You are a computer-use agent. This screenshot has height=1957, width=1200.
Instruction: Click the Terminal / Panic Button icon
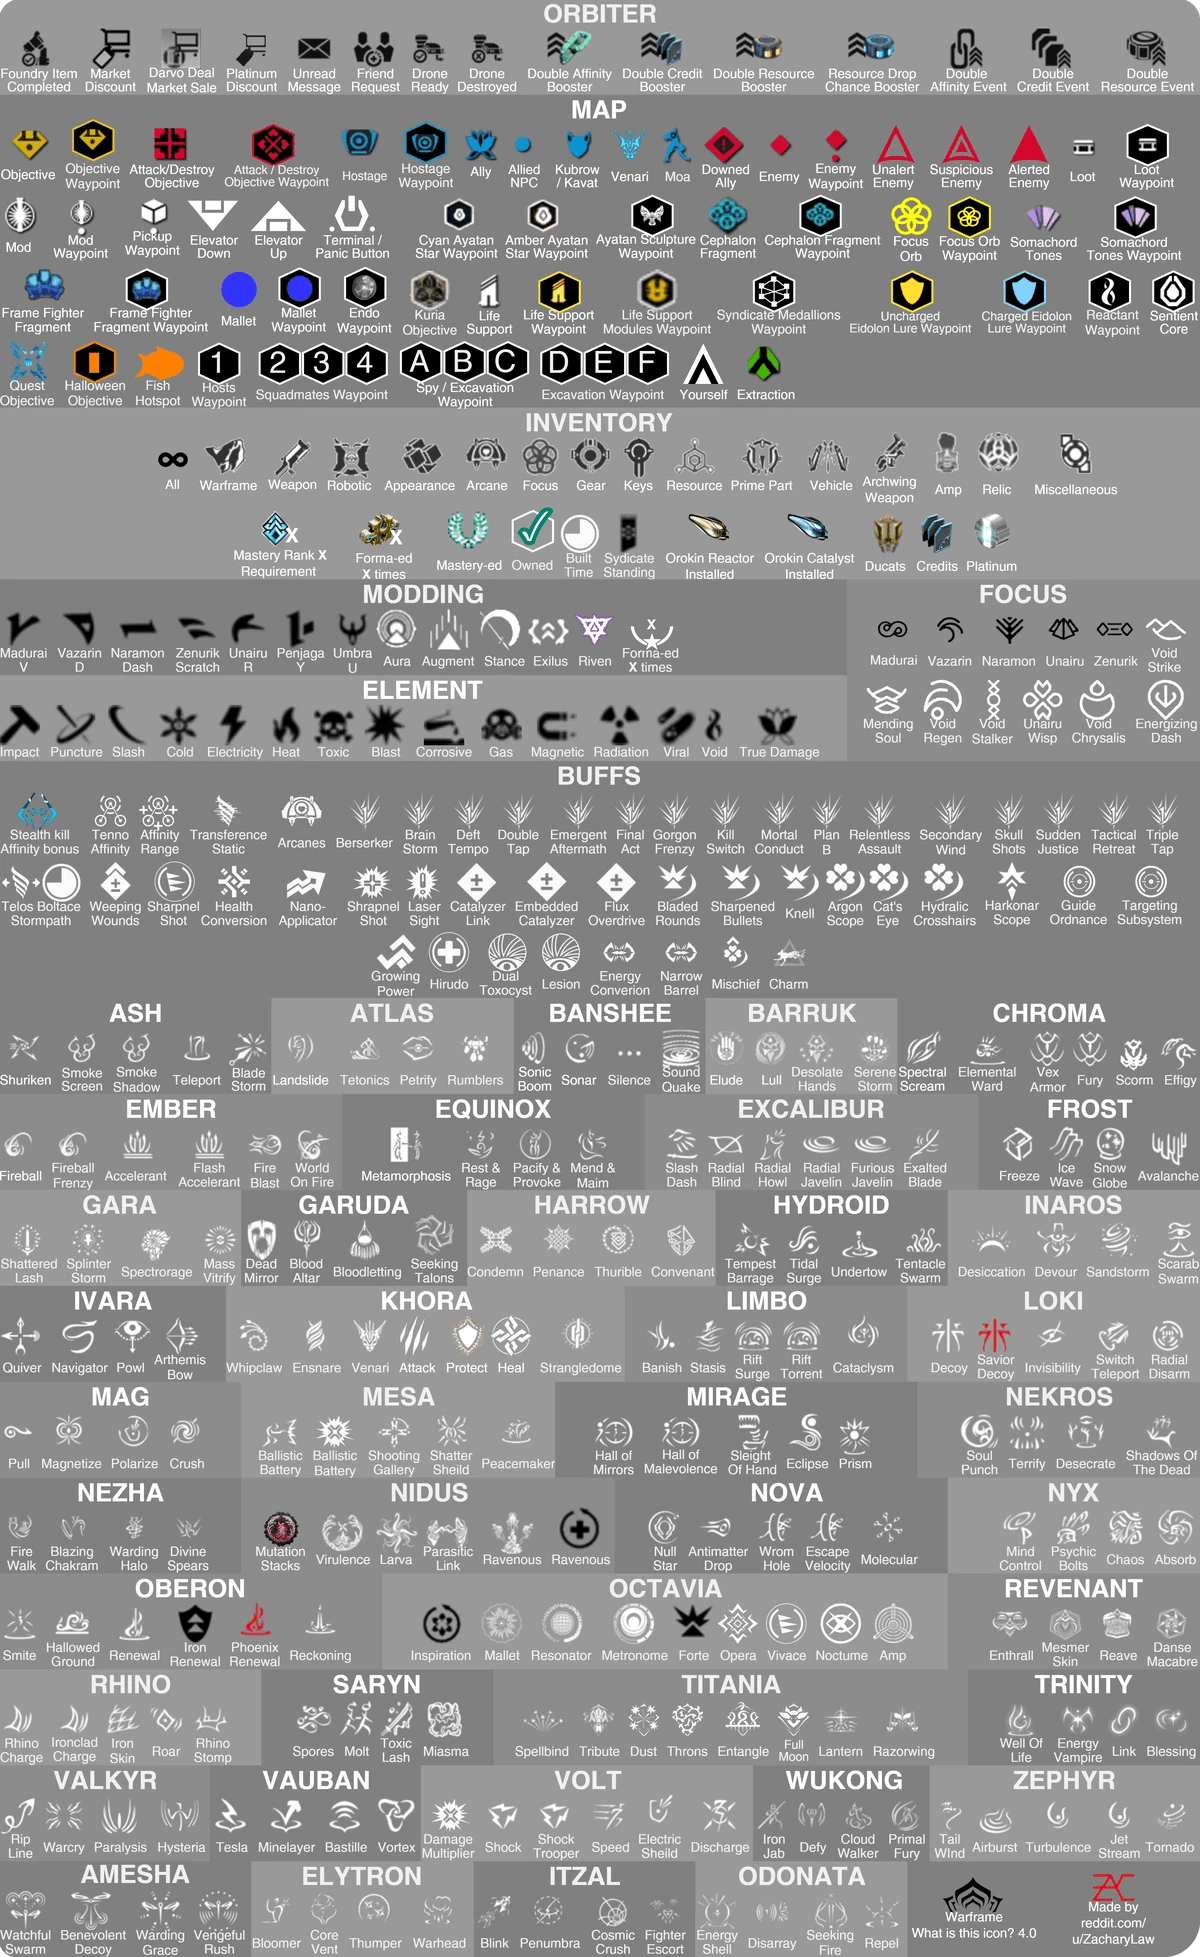(x=352, y=214)
